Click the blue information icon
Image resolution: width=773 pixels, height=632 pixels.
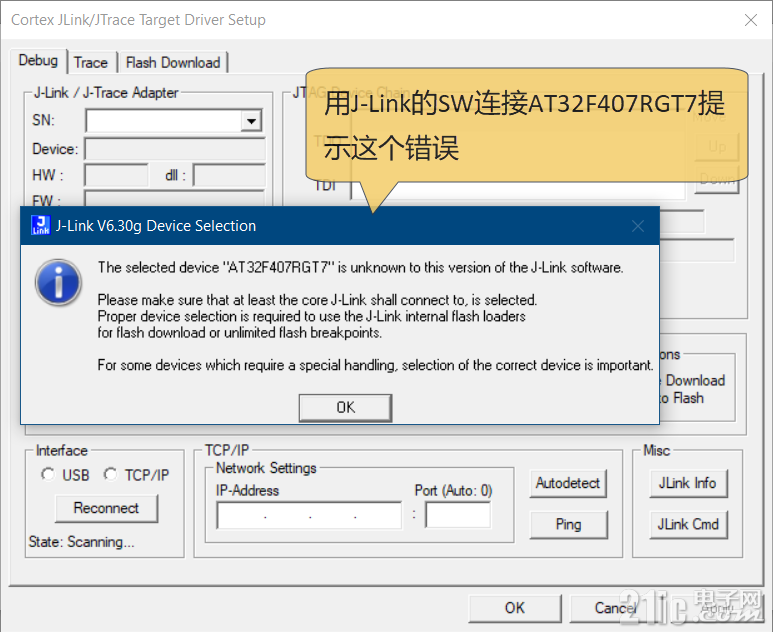click(x=59, y=282)
